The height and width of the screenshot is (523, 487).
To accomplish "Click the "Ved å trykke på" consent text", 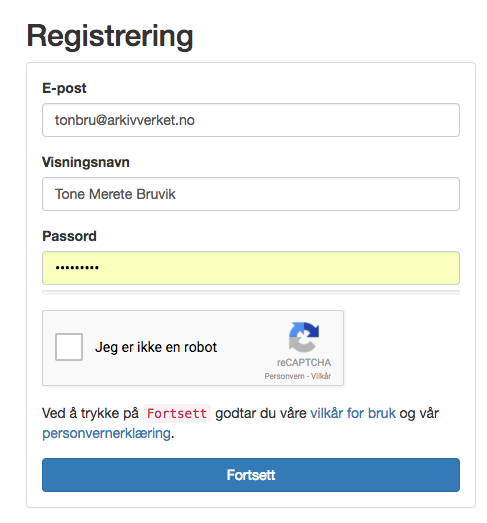I will tap(90, 413).
